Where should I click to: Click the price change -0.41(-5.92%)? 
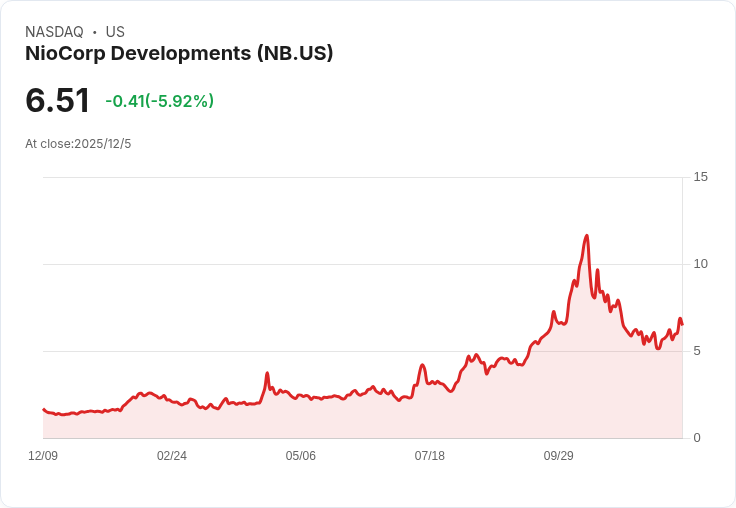click(160, 101)
